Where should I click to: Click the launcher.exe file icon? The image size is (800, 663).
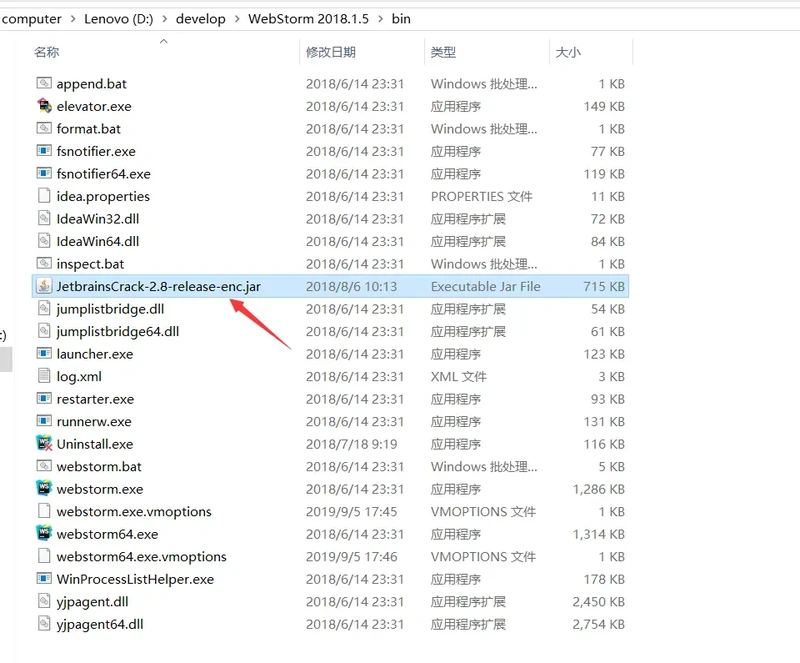click(44, 354)
